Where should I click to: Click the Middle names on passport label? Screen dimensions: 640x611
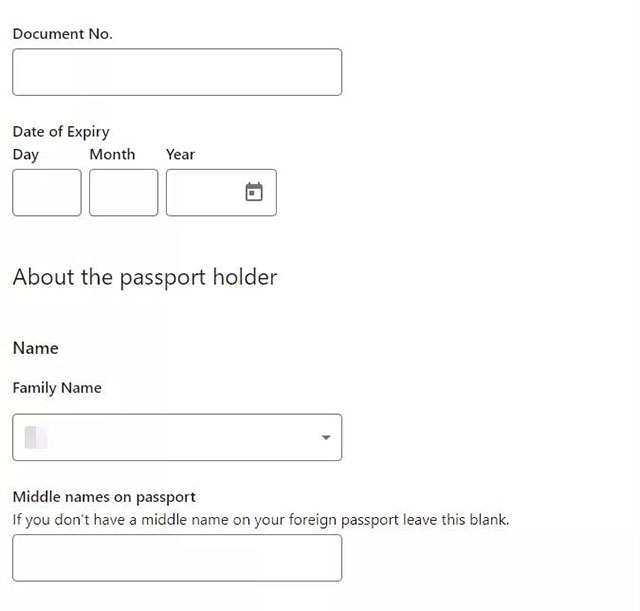point(104,497)
